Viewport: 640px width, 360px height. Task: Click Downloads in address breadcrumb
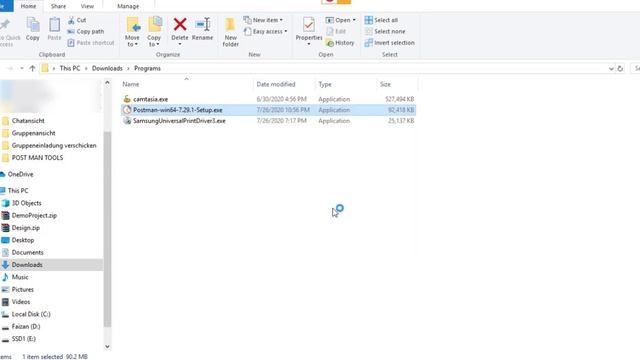[107, 68]
